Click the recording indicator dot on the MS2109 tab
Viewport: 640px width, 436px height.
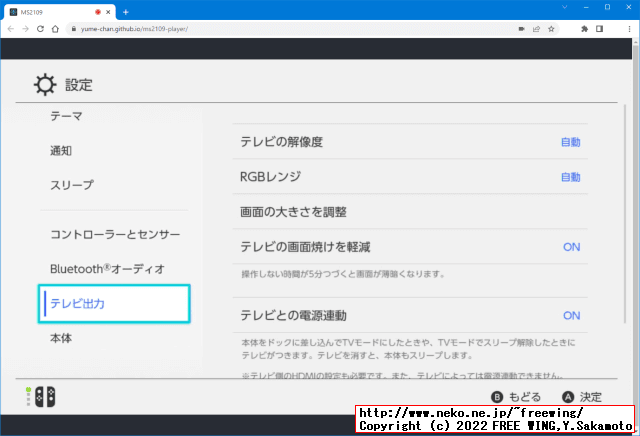(98, 12)
